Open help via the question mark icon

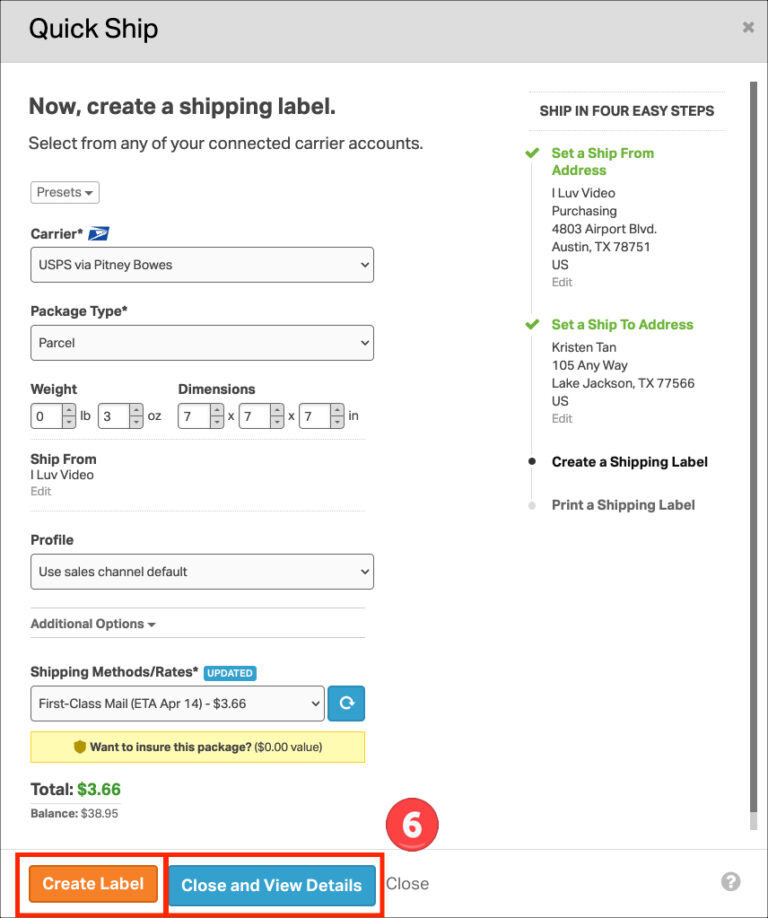click(731, 882)
